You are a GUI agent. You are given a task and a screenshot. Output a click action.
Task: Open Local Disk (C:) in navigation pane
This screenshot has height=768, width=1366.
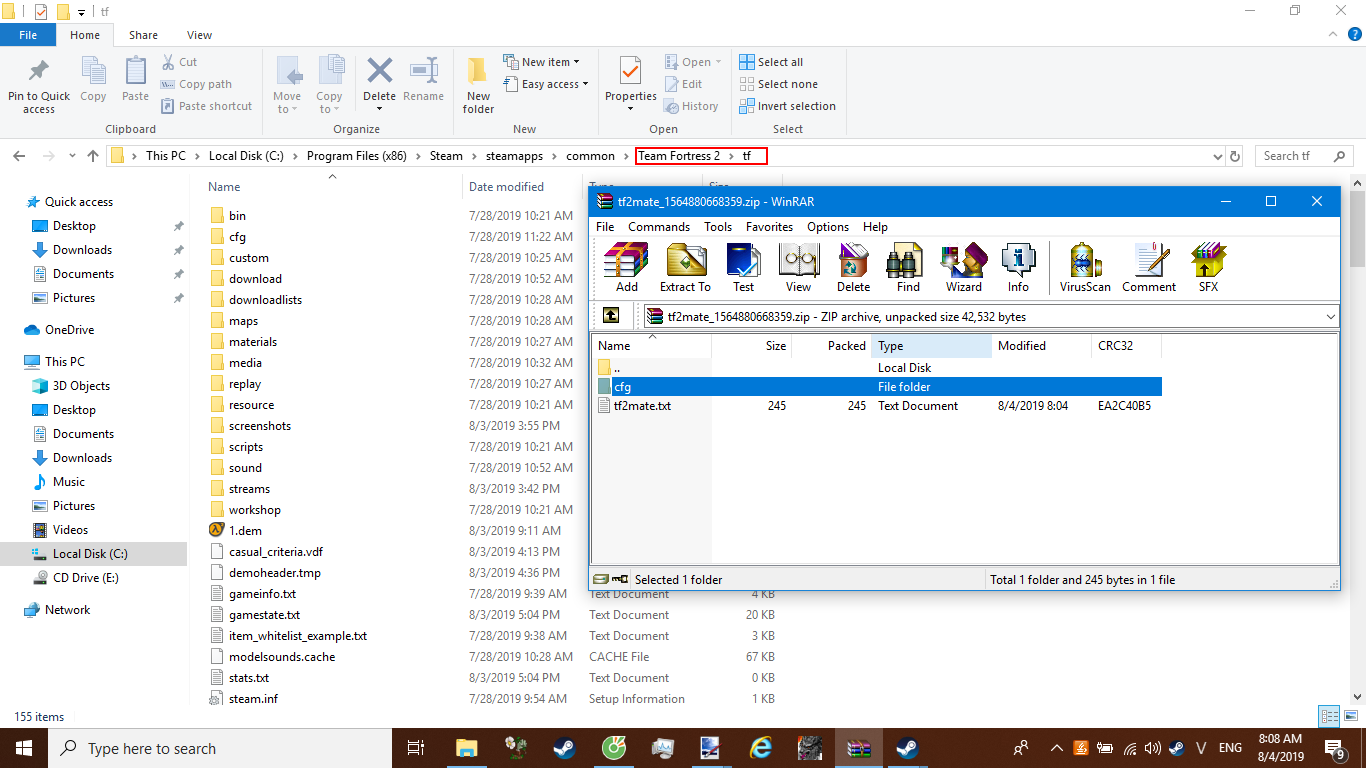point(90,554)
